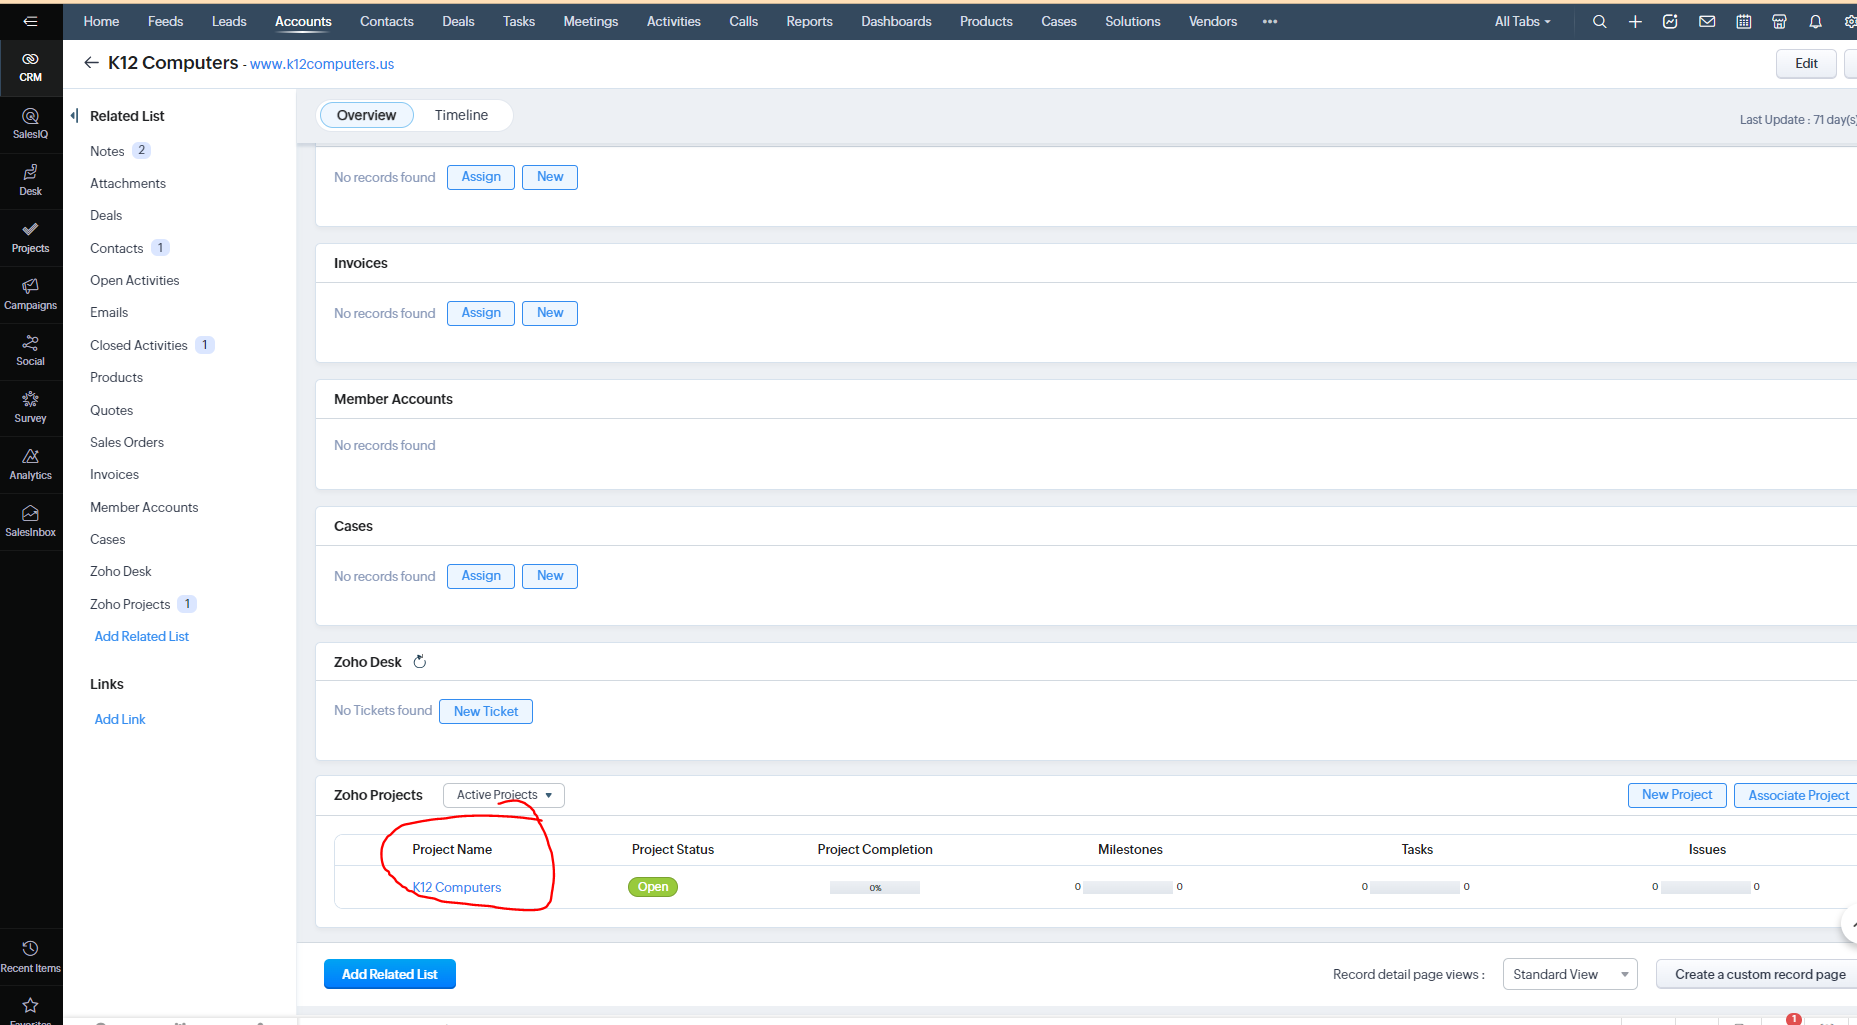This screenshot has width=1857, height=1025.
Task: Jump to Sales Orders in Related List
Action: pyautogui.click(x=127, y=442)
